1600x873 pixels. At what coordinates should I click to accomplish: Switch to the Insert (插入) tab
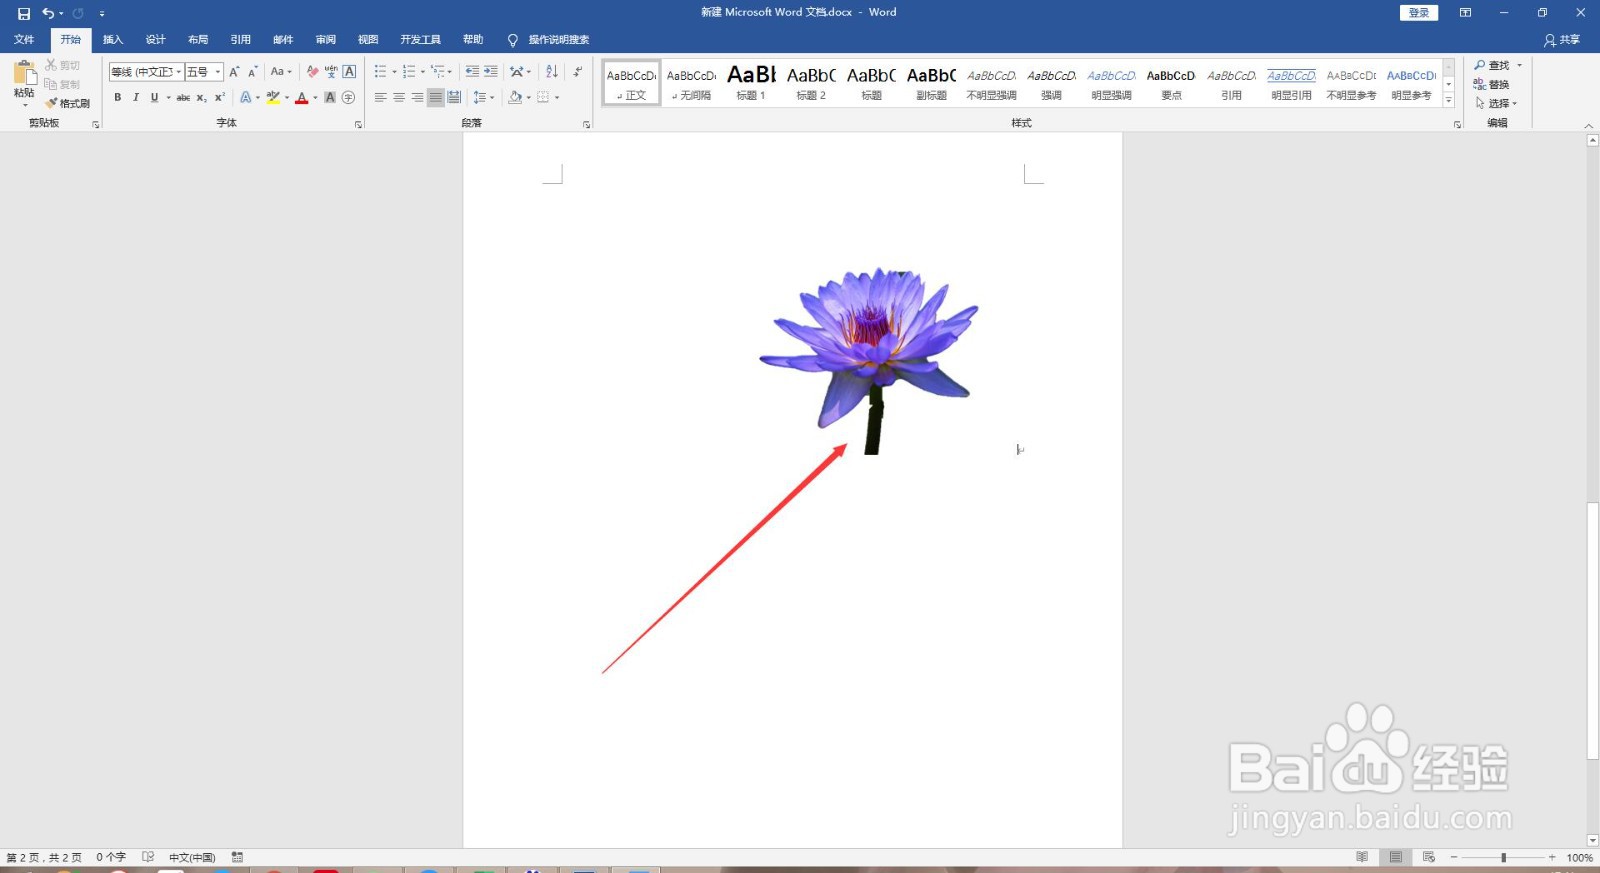(x=113, y=40)
